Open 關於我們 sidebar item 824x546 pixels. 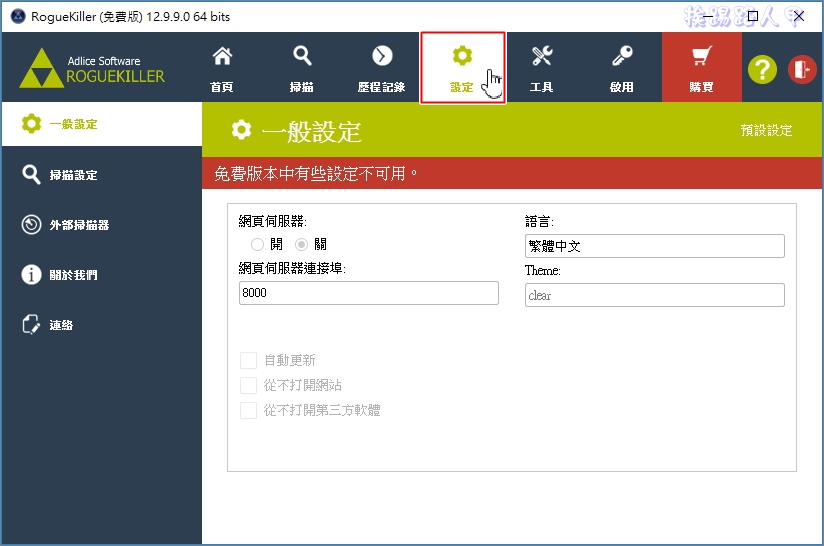tap(102, 274)
